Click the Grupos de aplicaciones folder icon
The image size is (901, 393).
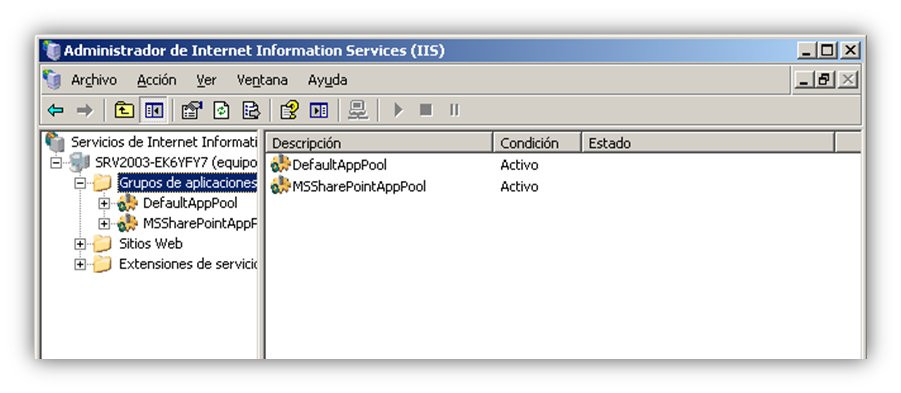(x=102, y=183)
